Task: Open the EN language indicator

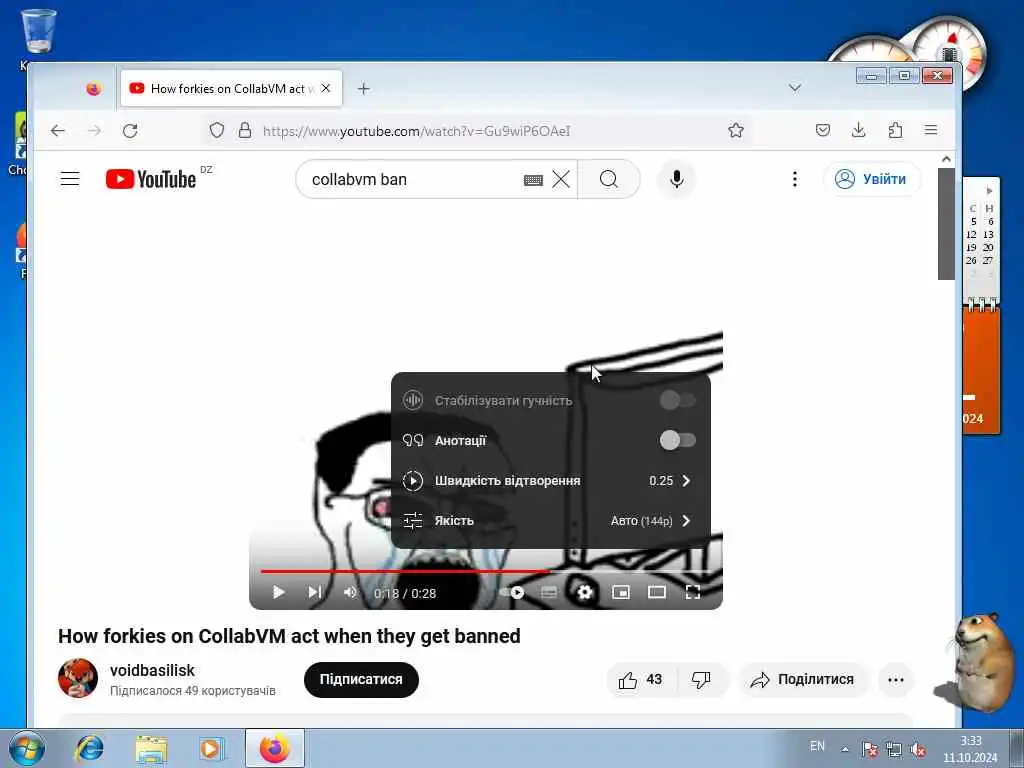Action: (817, 746)
